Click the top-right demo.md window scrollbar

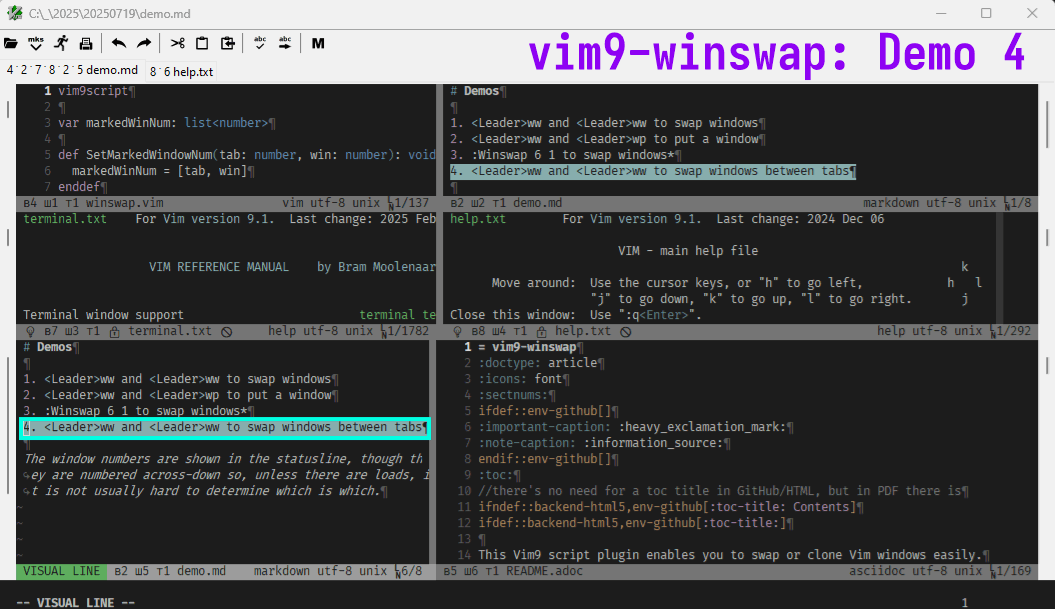(x=1047, y=124)
